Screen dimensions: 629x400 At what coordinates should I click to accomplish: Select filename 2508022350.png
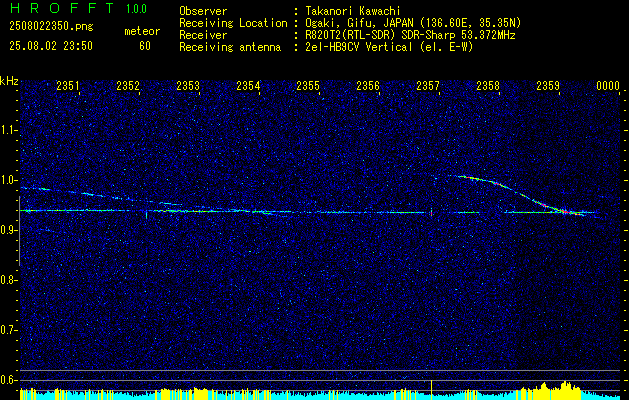click(x=51, y=27)
